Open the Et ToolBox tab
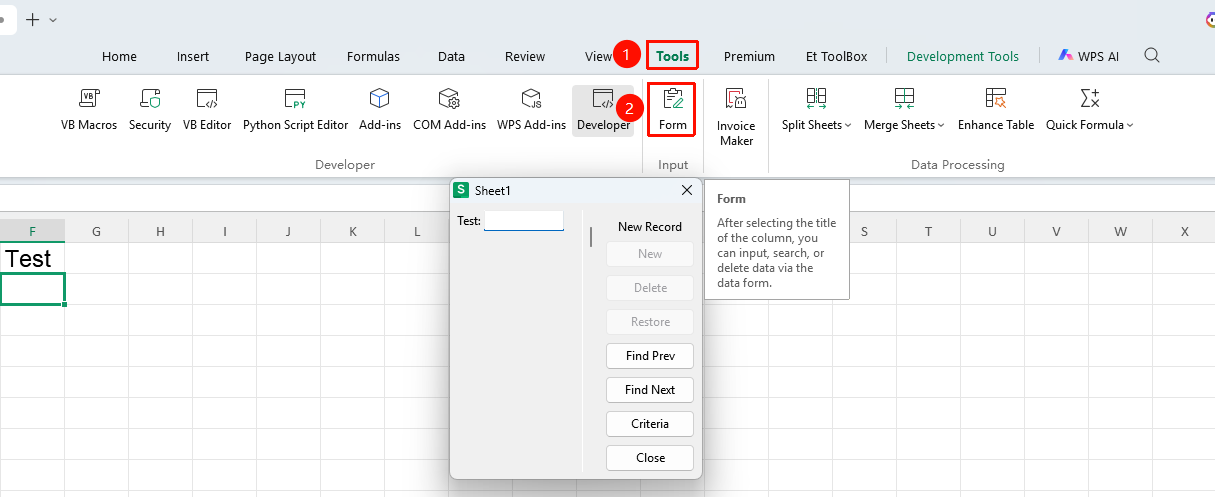This screenshot has height=497, width=1215. (x=836, y=57)
